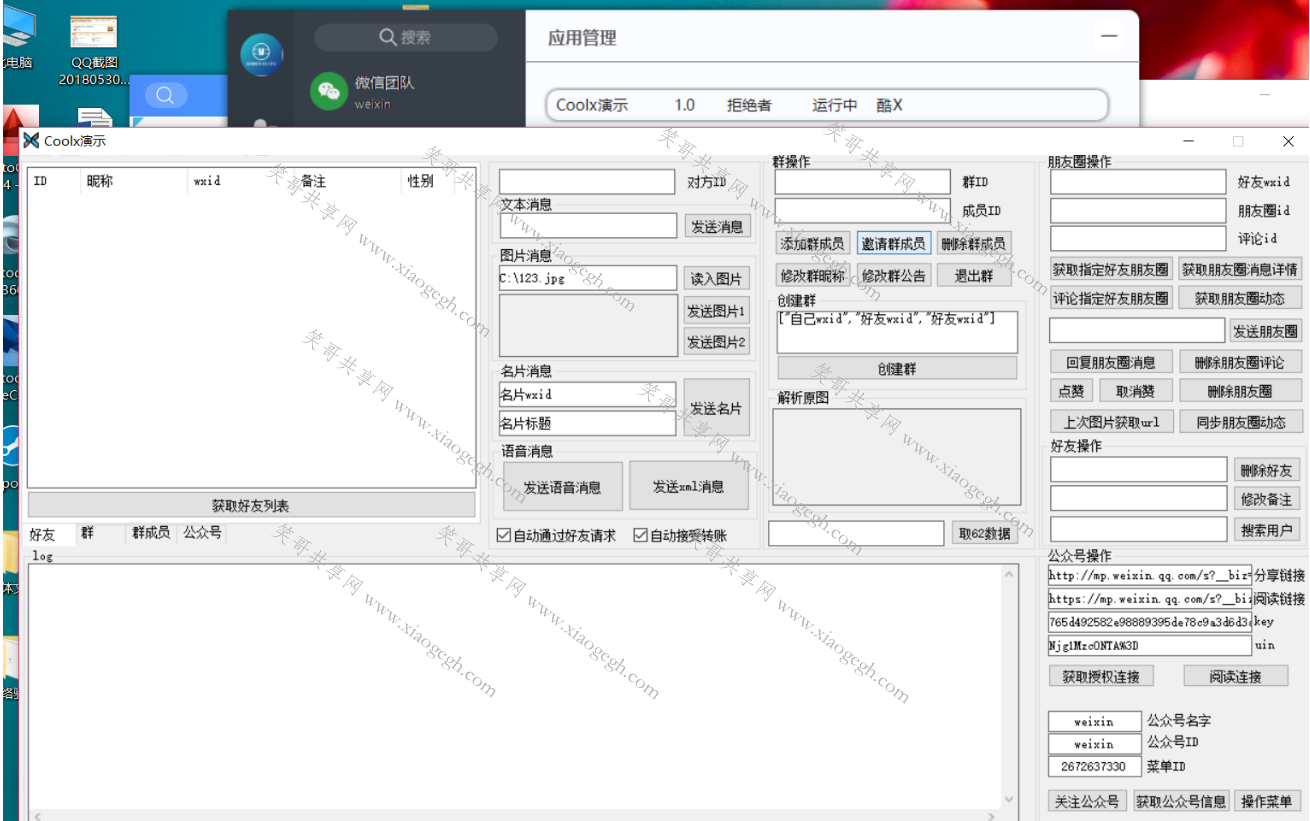Toggle 自动接受转账 checkbox
Image resolution: width=1310 pixels, height=821 pixels.
pos(641,536)
